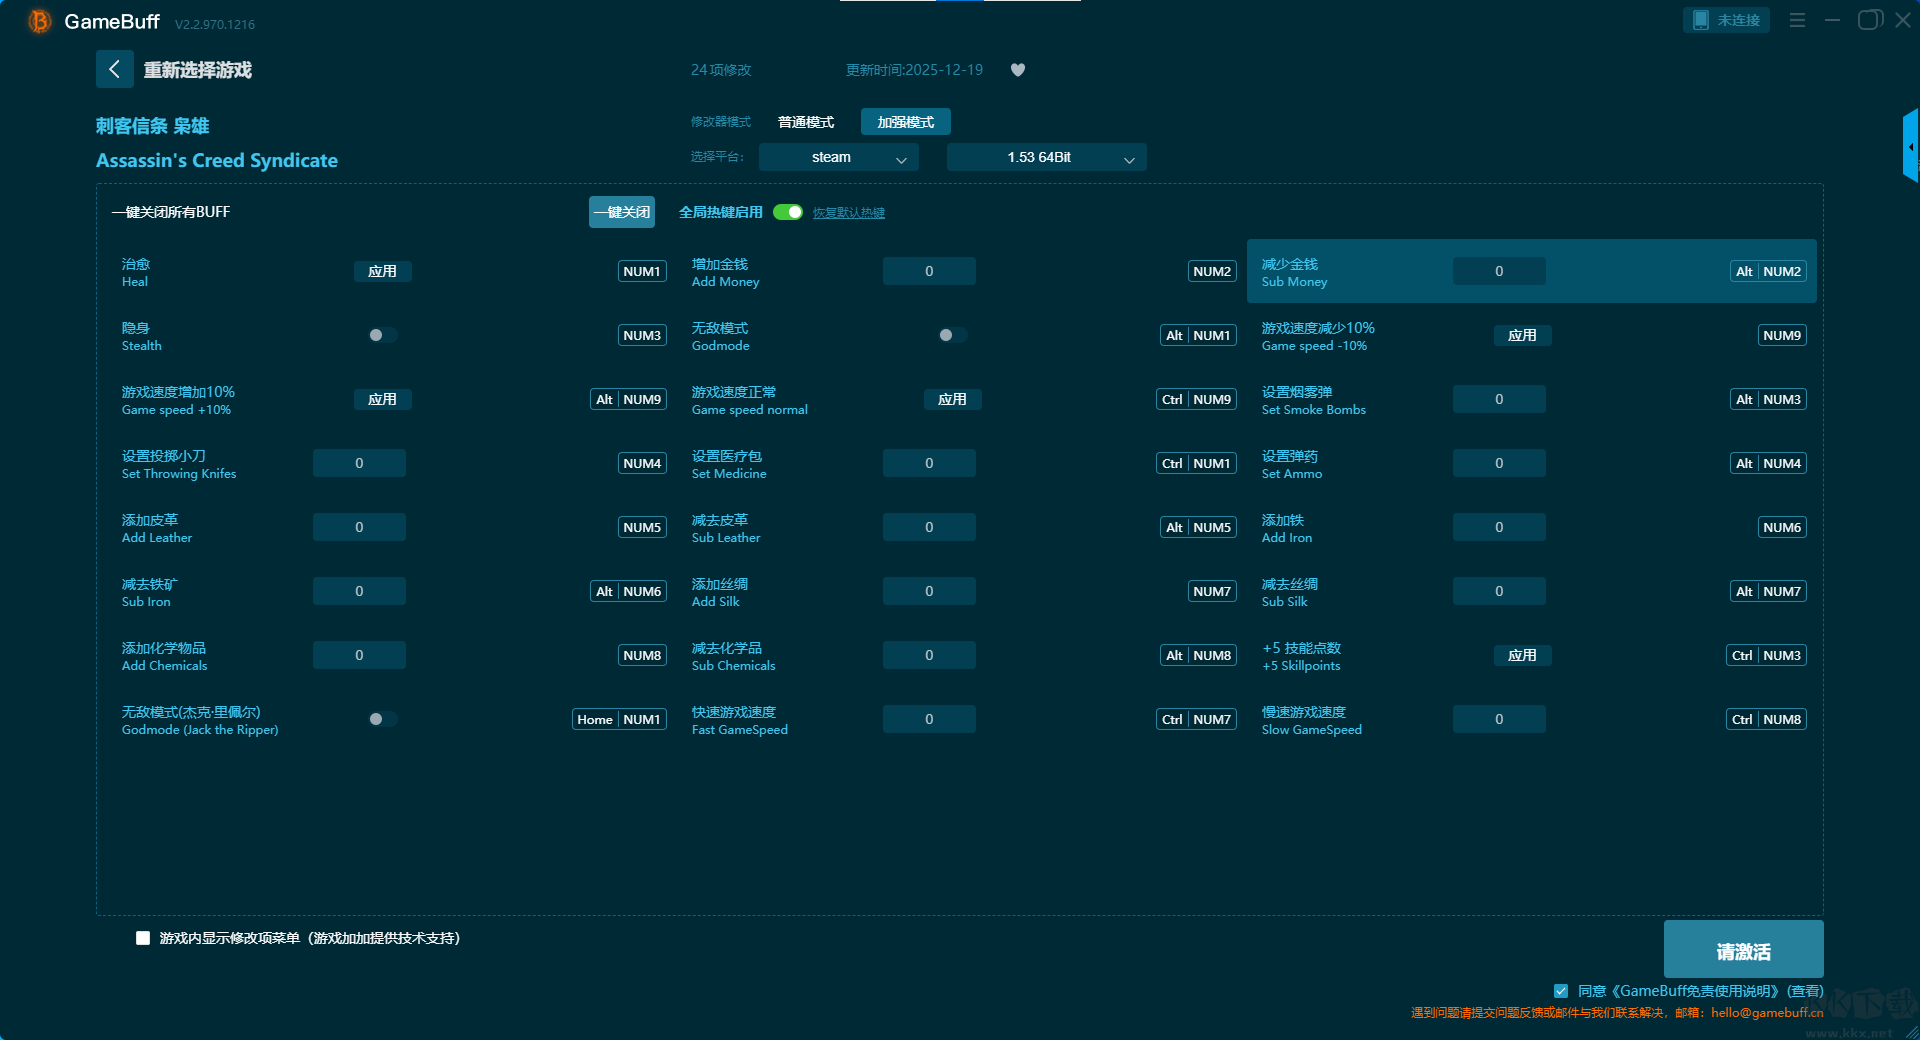Select the 加强模式 enhanced mode tab
Image resolution: width=1920 pixels, height=1040 pixels.
[x=905, y=122]
